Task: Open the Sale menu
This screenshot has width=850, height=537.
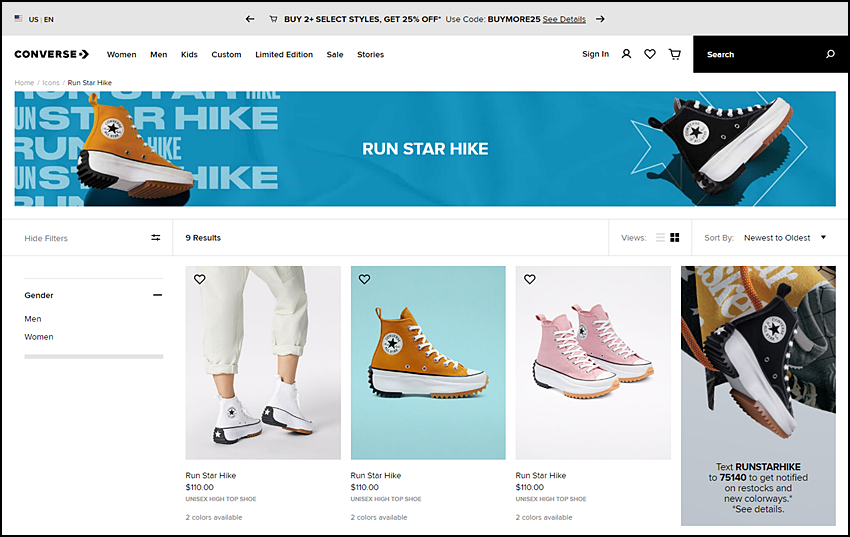Action: pyautogui.click(x=335, y=55)
